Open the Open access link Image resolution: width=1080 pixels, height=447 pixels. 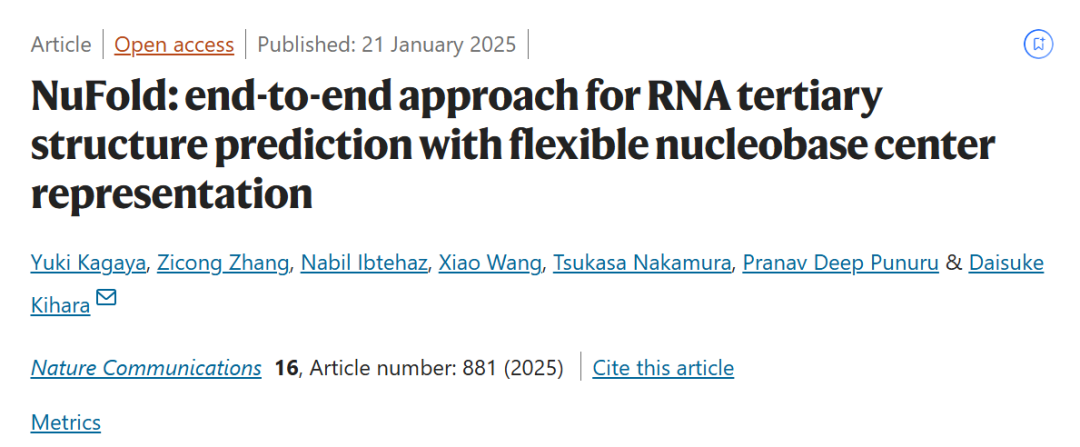click(174, 45)
